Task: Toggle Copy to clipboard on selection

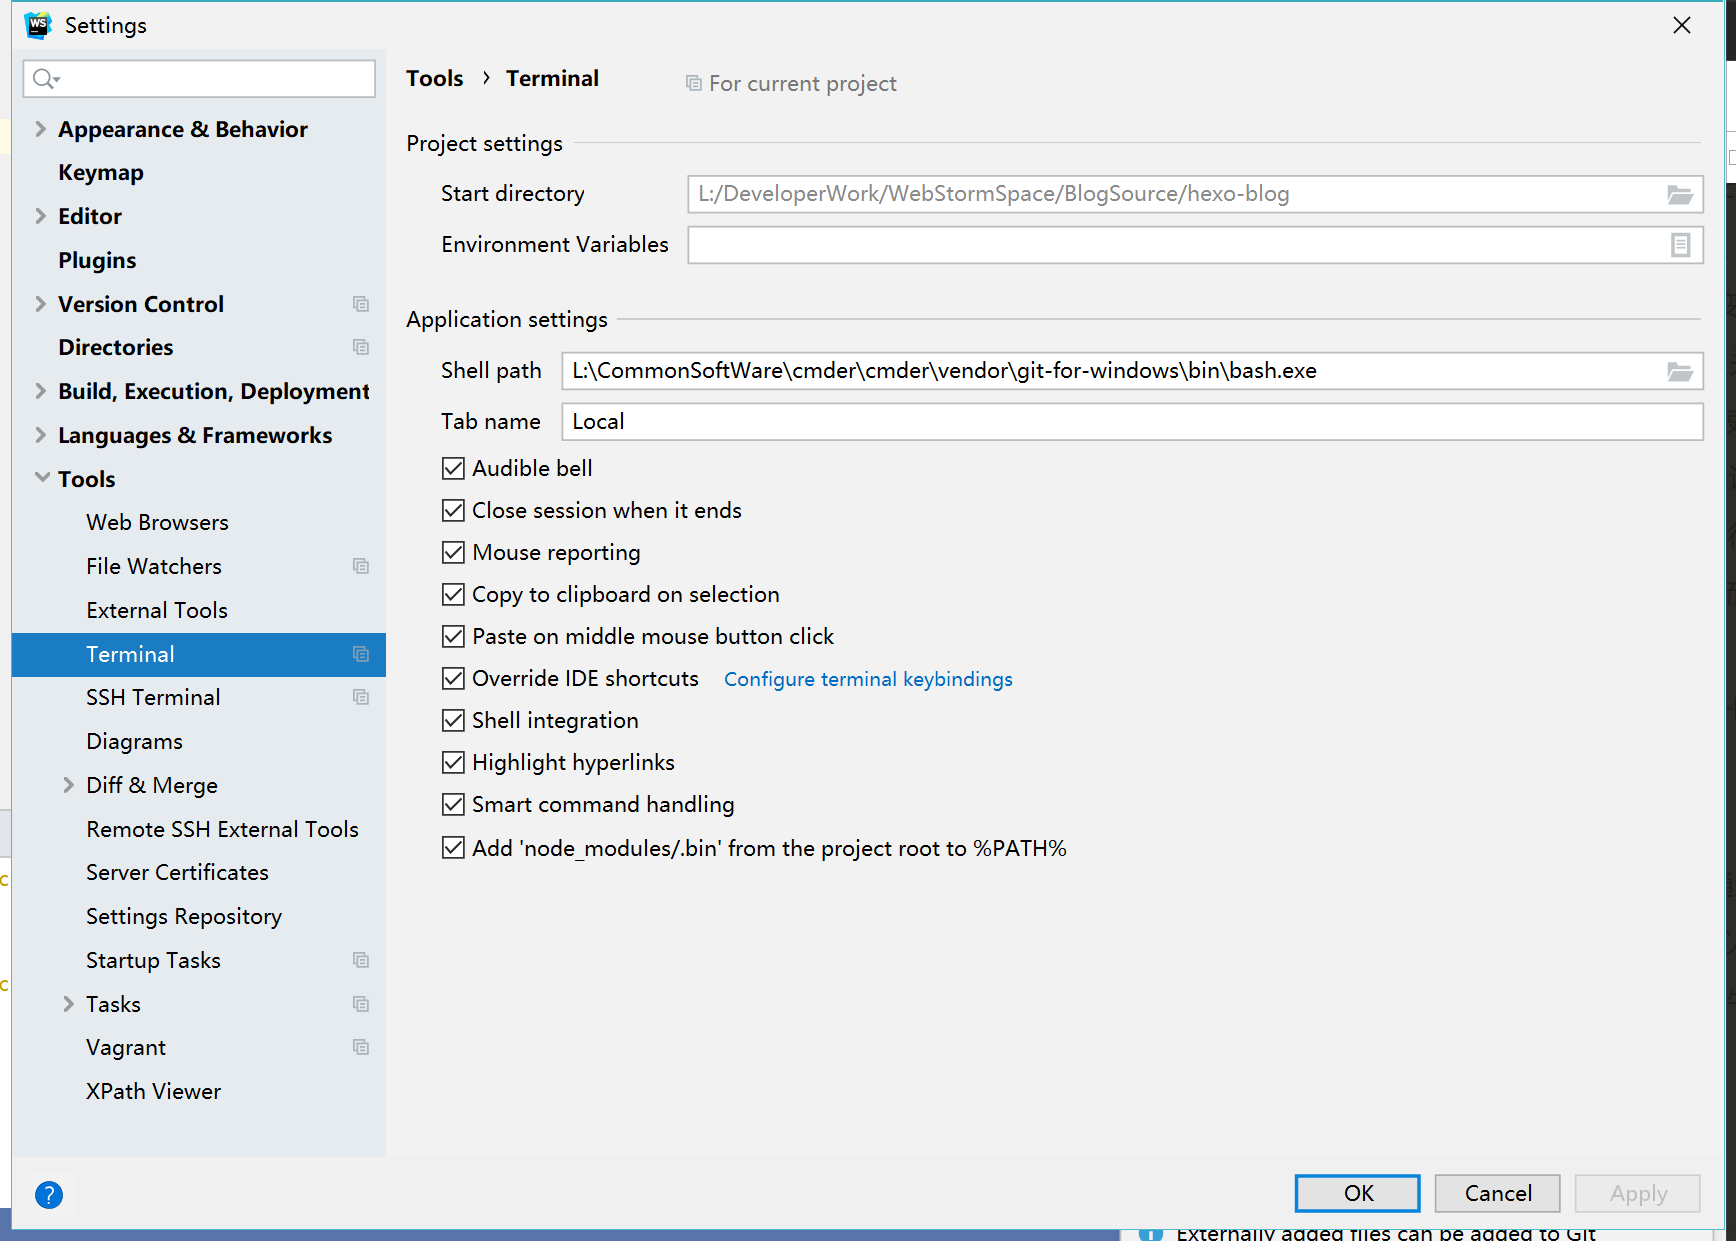Action: tap(453, 594)
